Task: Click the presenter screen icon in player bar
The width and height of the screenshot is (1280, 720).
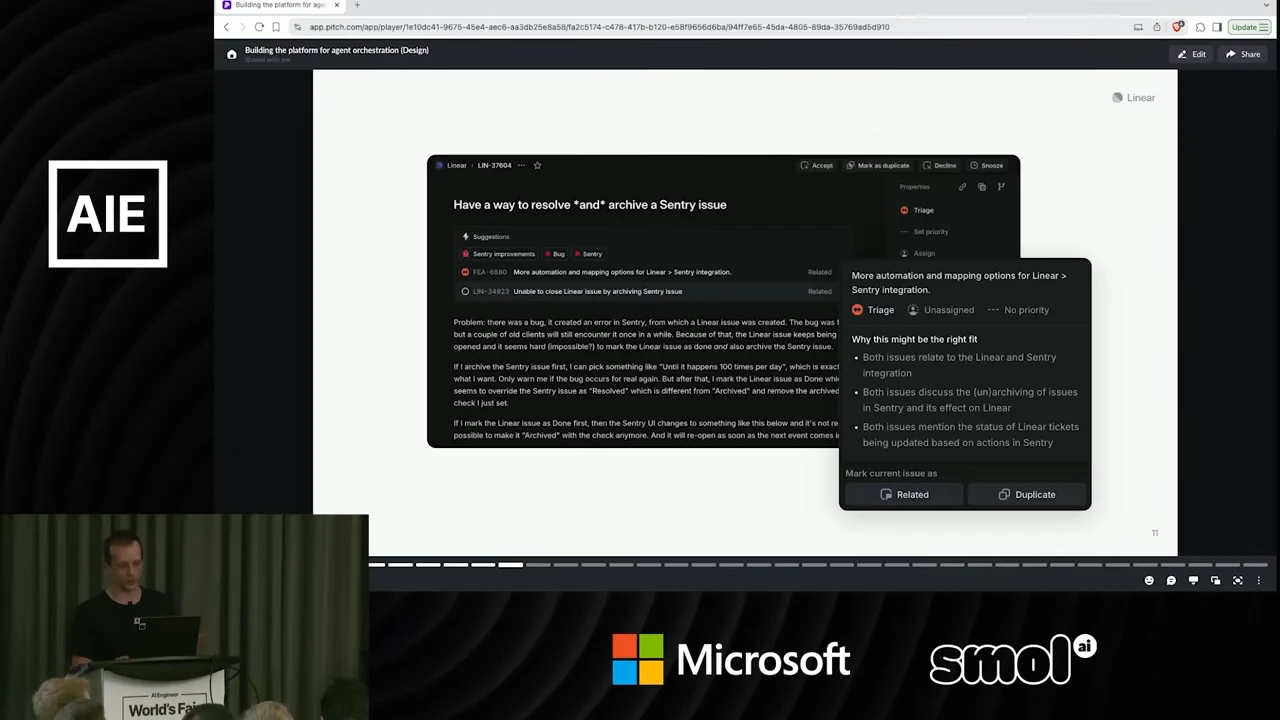Action: [x=1193, y=580]
